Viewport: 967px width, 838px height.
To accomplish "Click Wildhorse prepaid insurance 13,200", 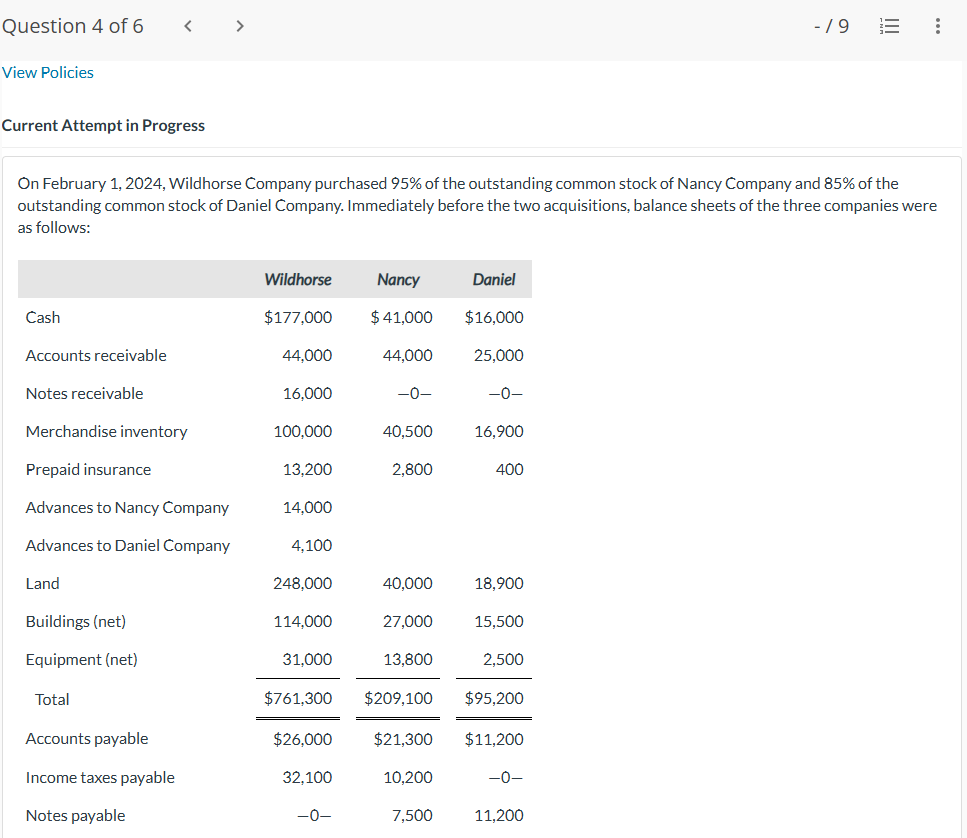I will point(307,470).
